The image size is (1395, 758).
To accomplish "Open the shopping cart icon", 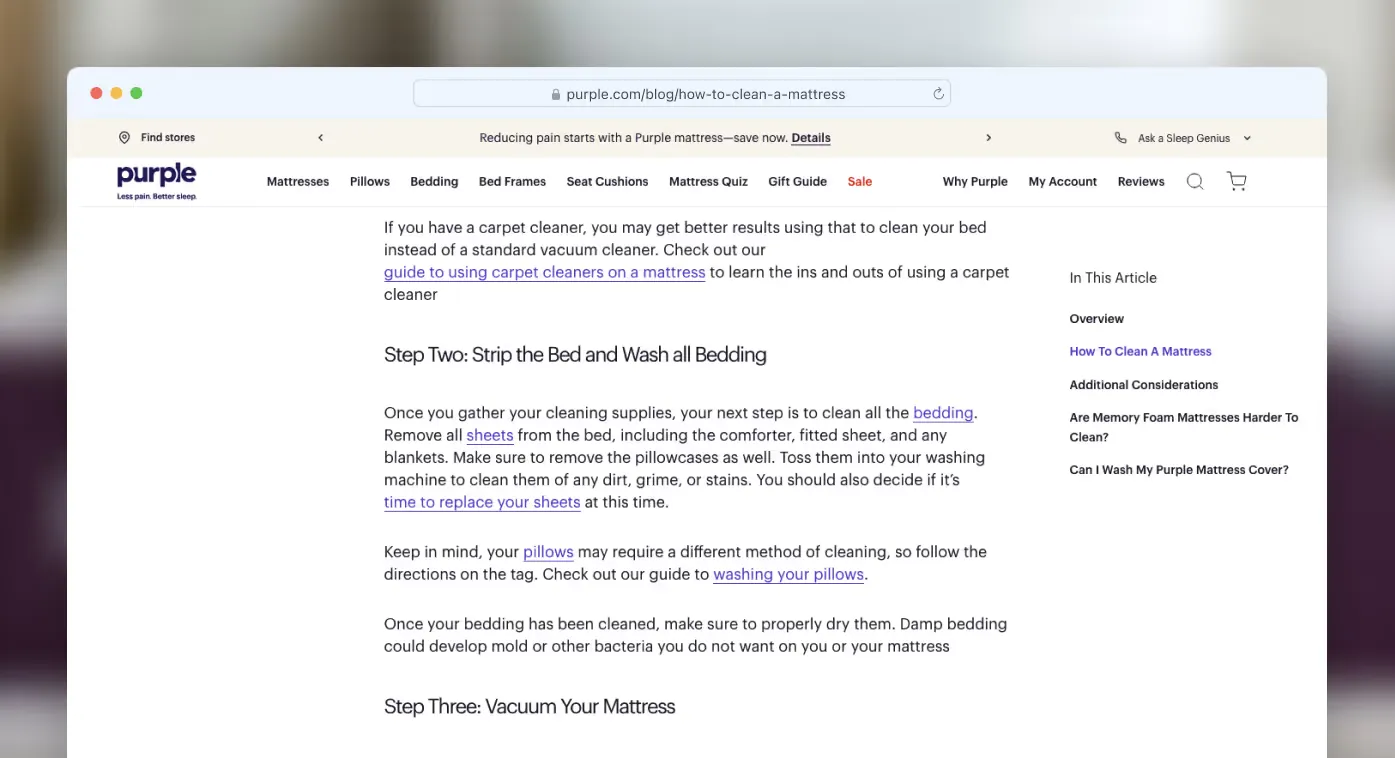I will [1237, 181].
